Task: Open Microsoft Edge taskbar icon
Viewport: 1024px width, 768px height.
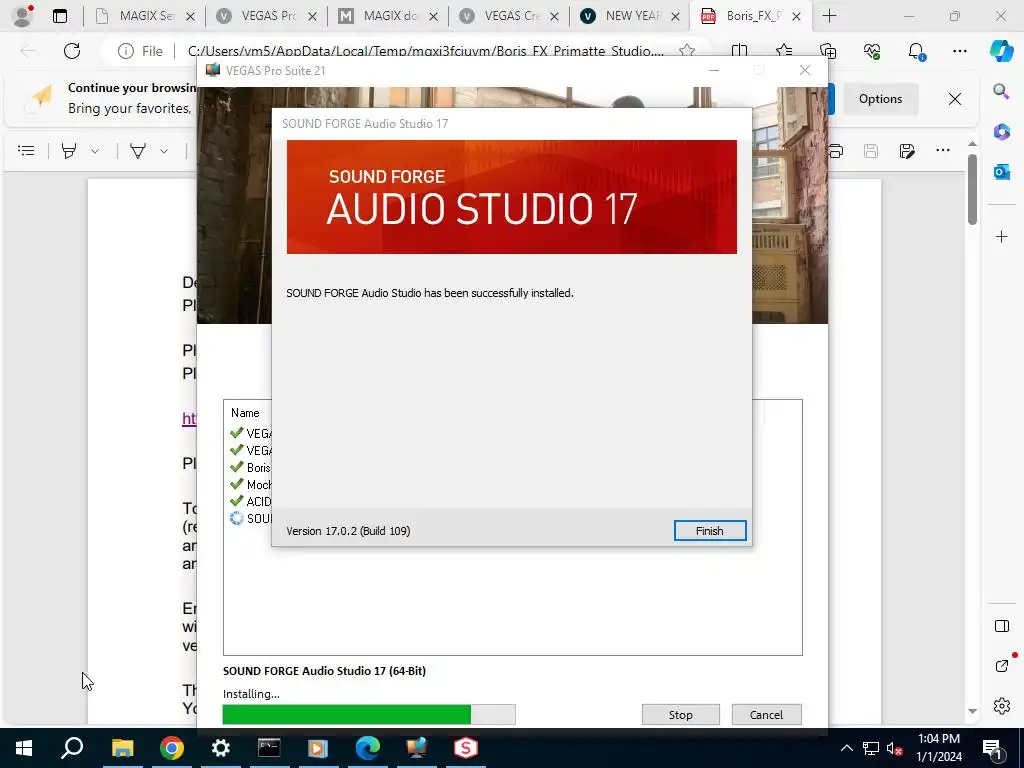Action: click(x=368, y=748)
